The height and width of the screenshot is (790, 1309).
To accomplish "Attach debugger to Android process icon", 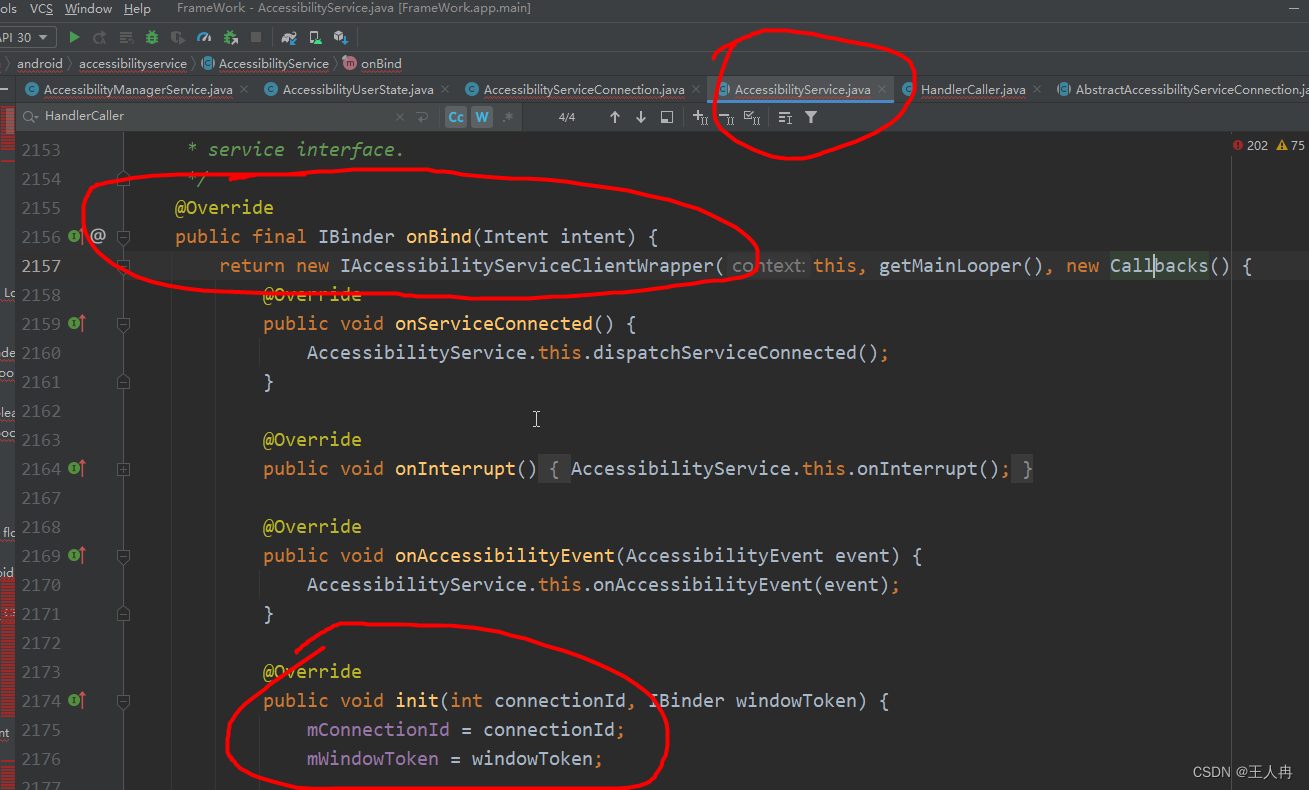I will point(231,37).
